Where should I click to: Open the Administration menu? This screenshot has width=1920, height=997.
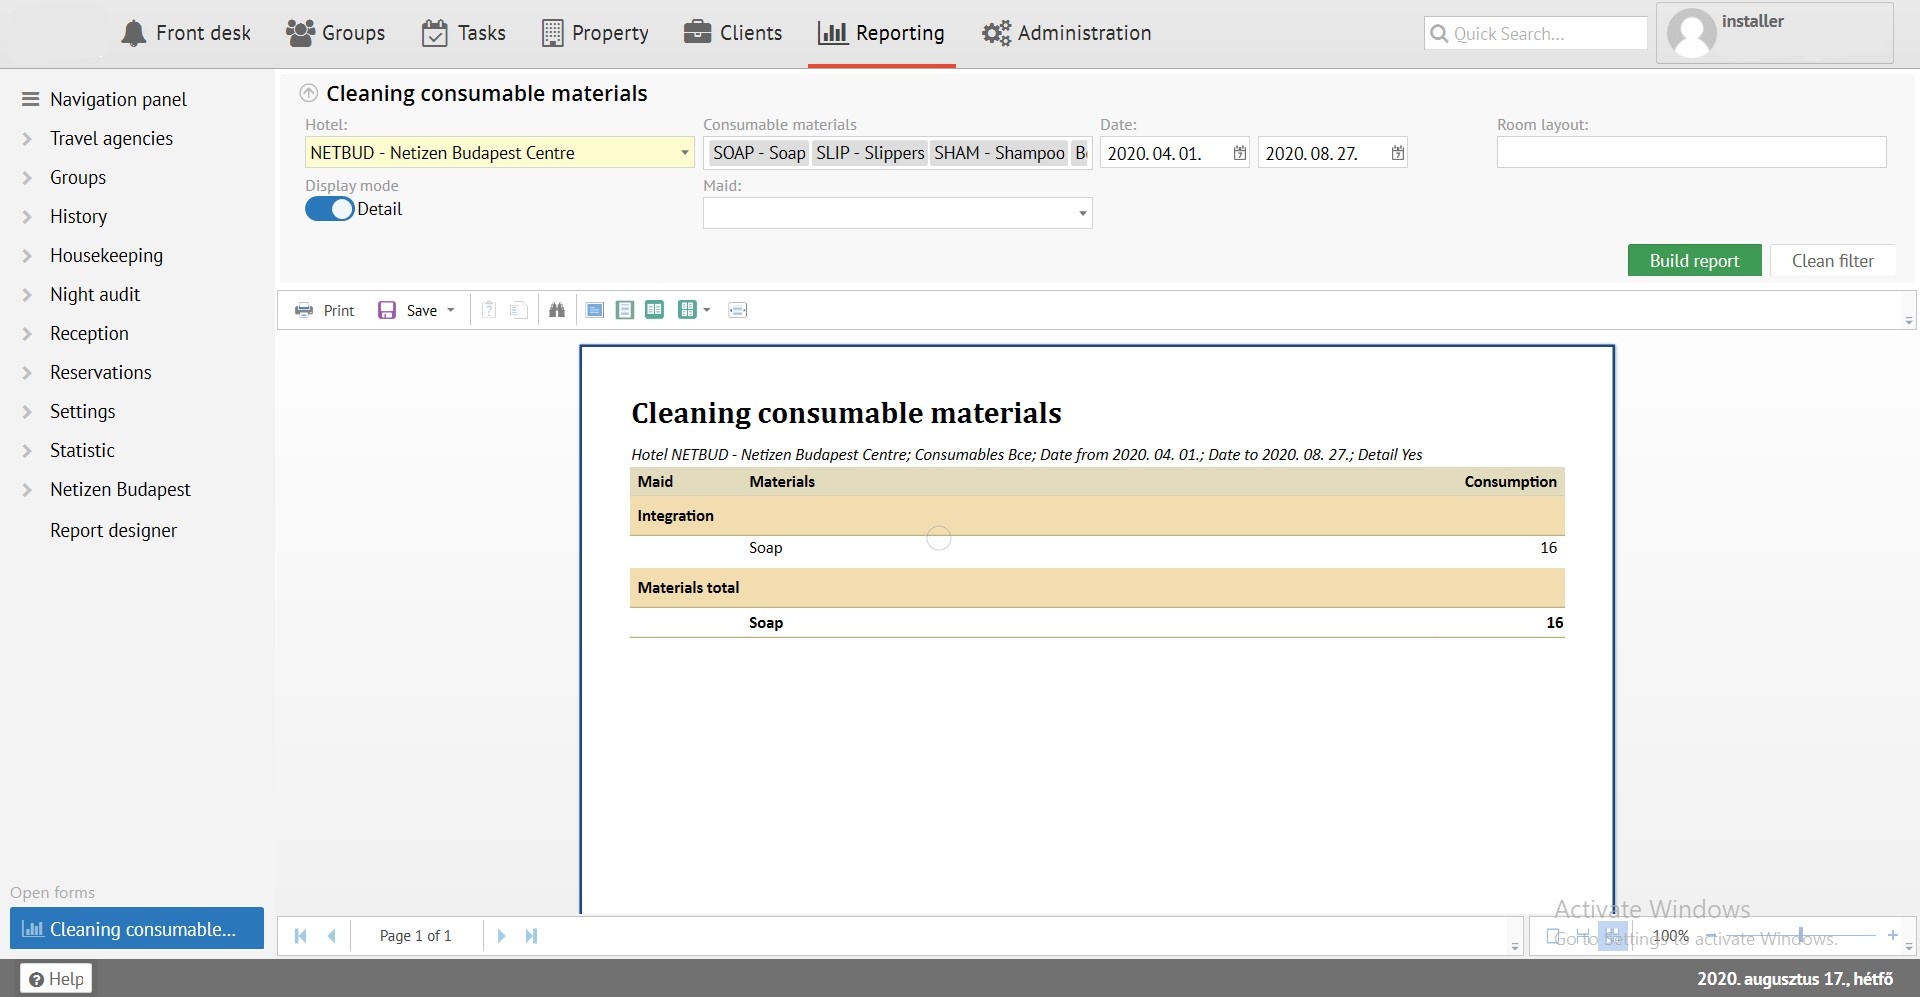(x=1066, y=33)
